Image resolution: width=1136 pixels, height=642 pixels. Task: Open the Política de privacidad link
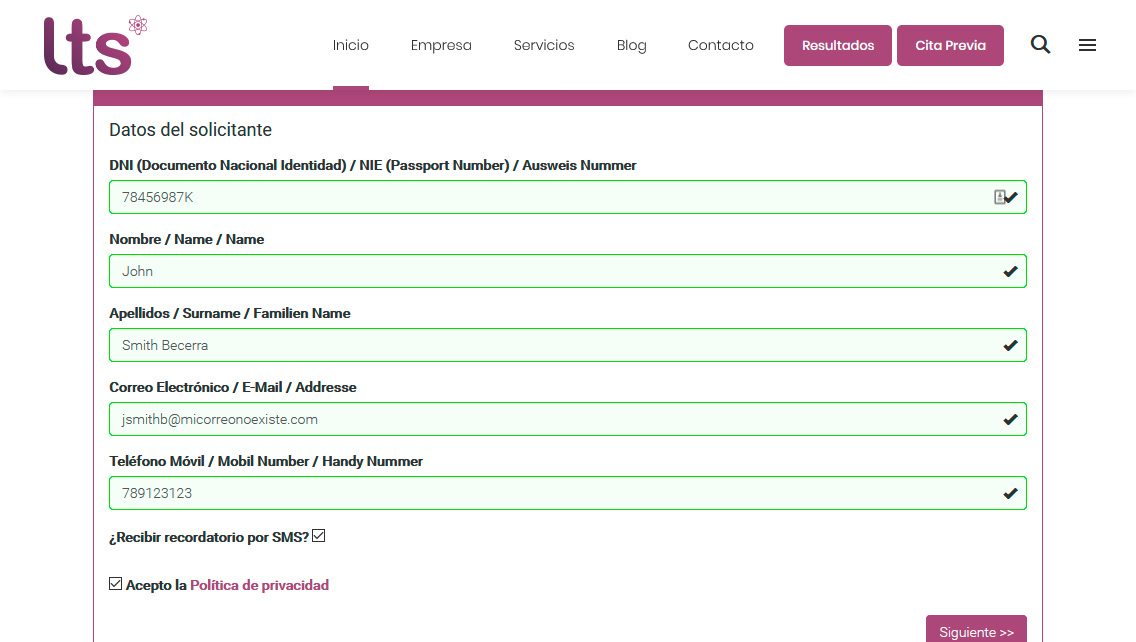click(x=259, y=585)
